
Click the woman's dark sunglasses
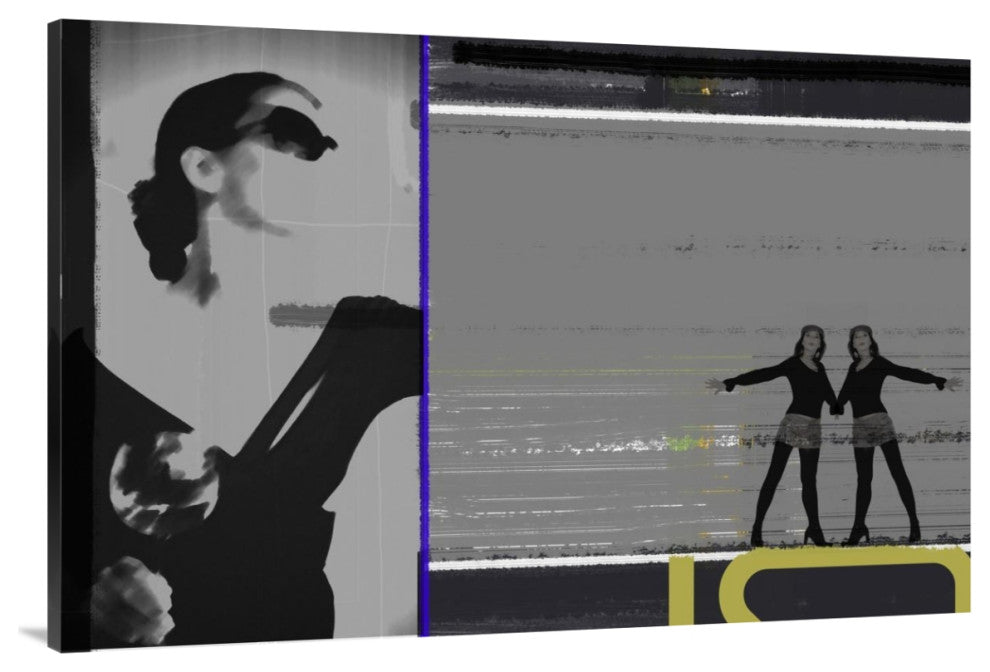pyautogui.click(x=300, y=130)
